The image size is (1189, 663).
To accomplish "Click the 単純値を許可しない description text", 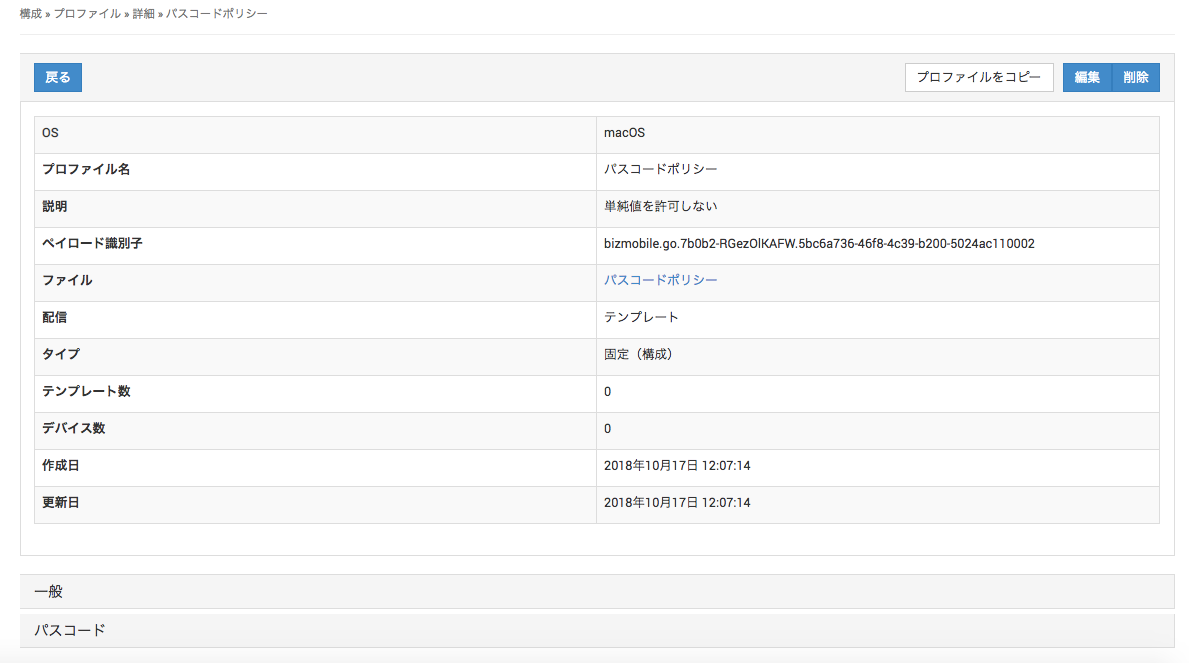I will (660, 207).
